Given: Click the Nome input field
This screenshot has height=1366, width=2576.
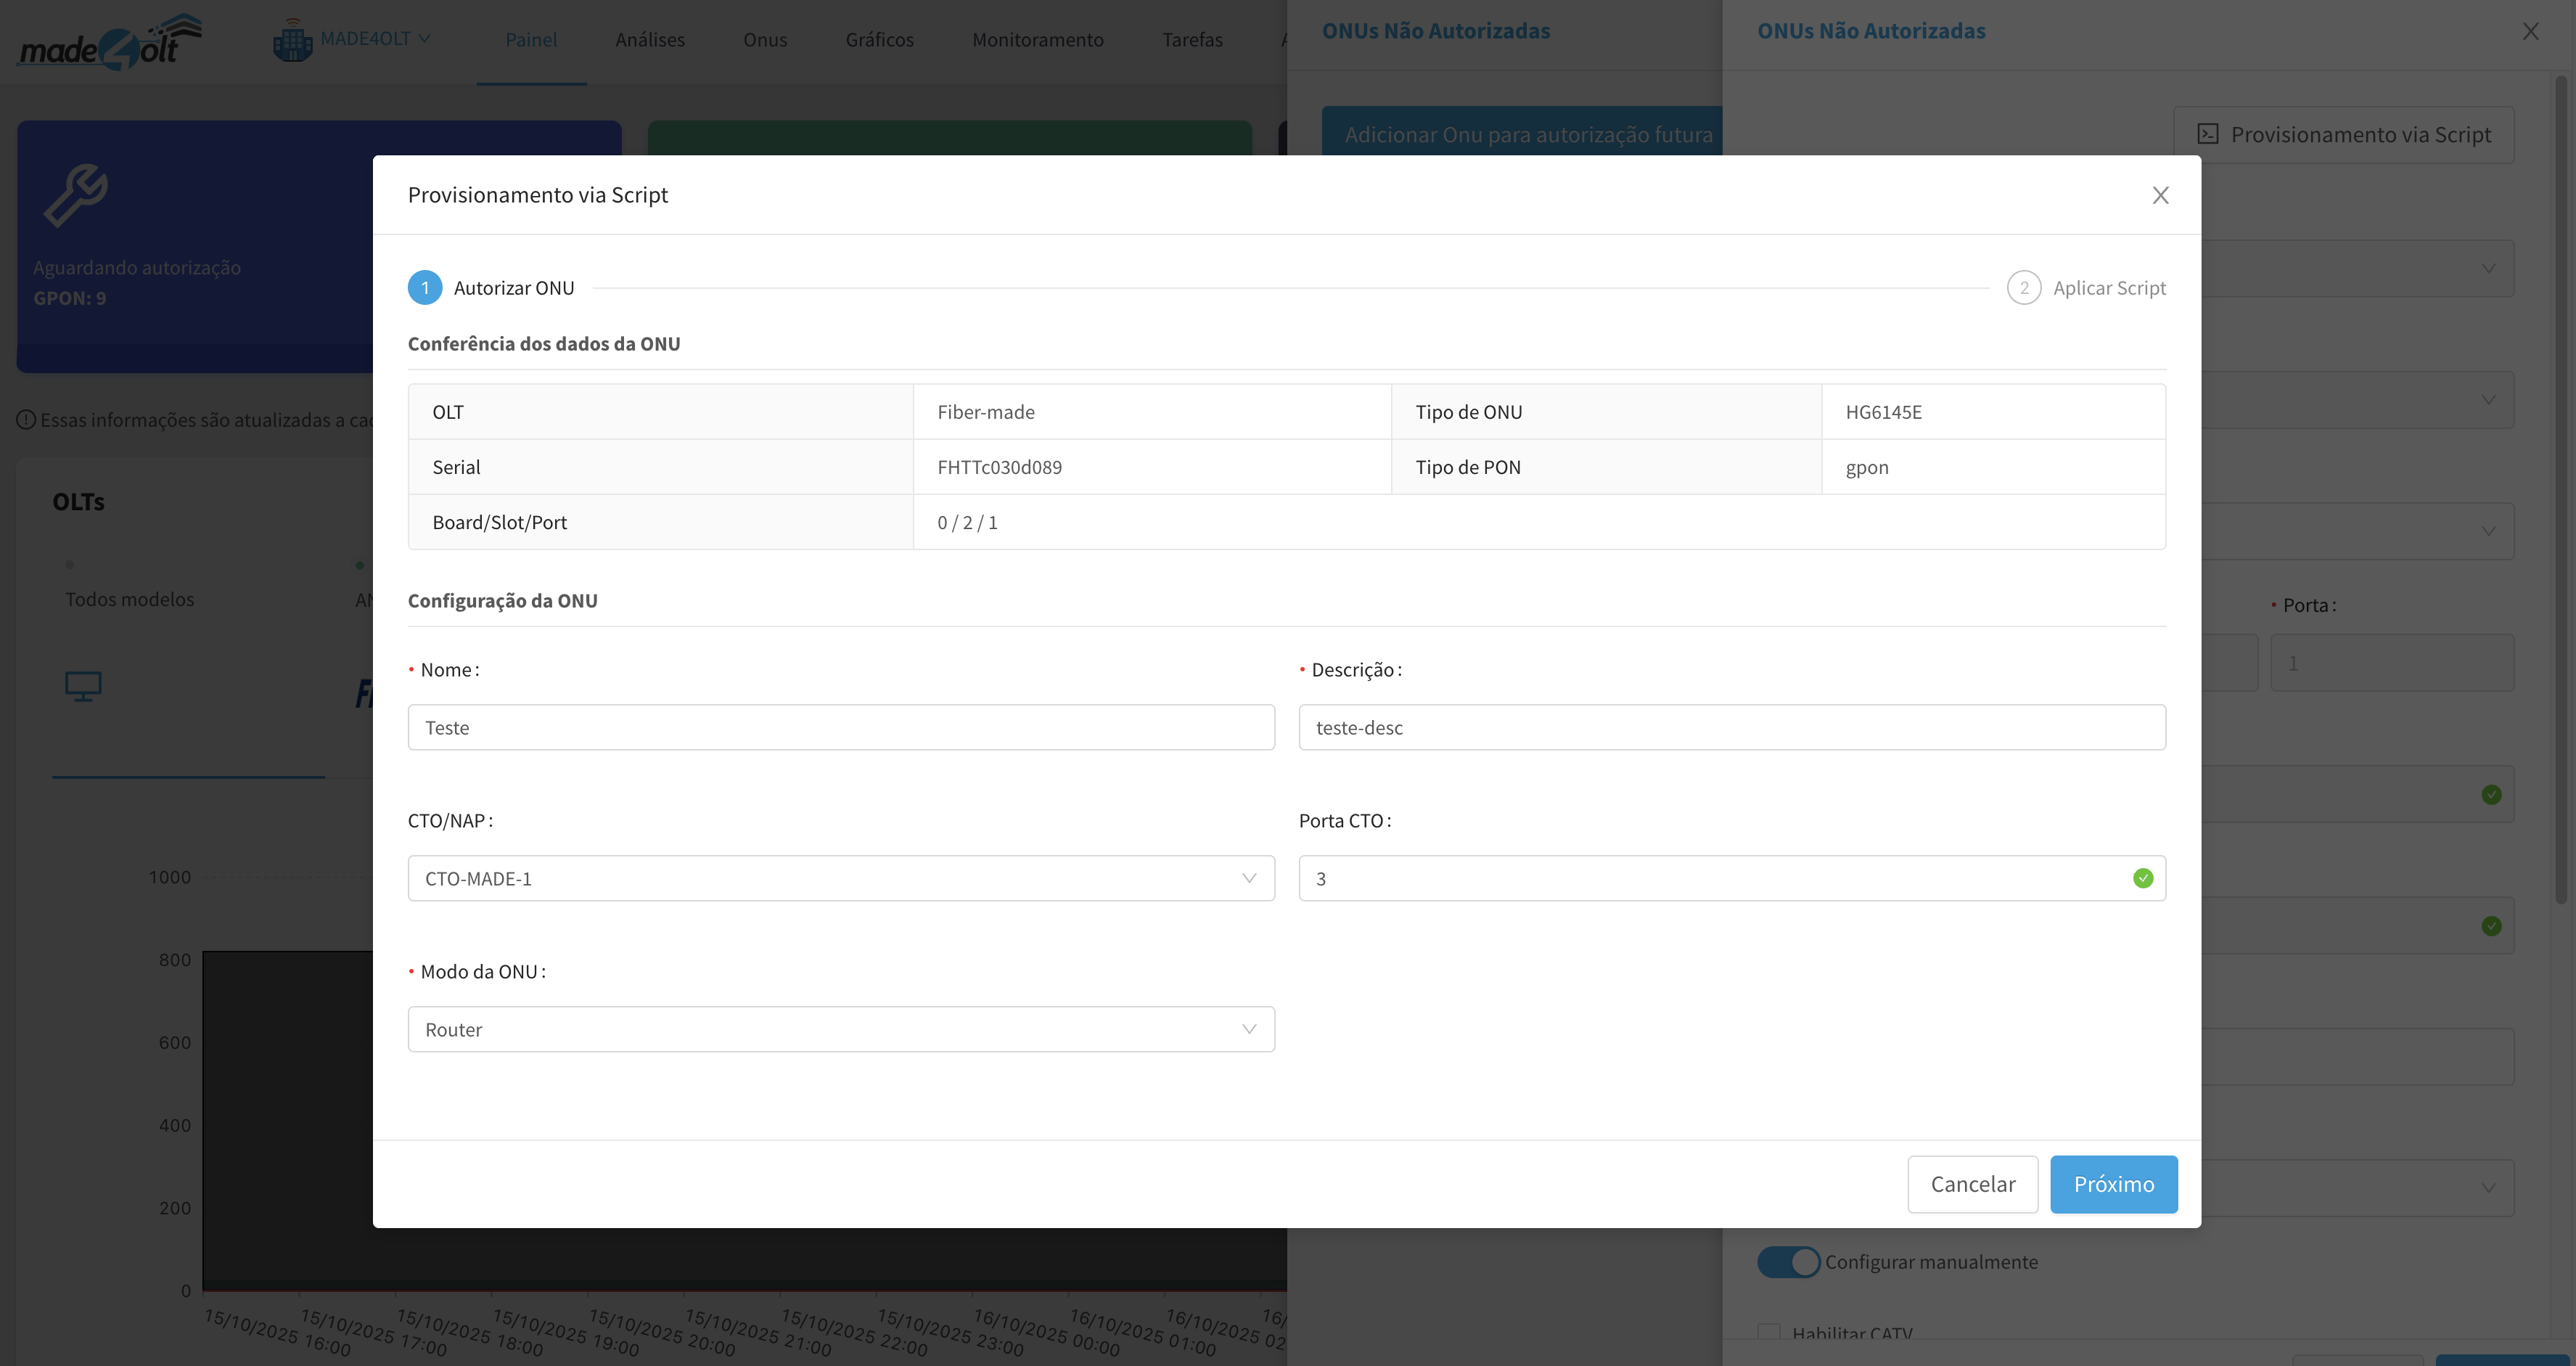Looking at the screenshot, I should pos(840,727).
